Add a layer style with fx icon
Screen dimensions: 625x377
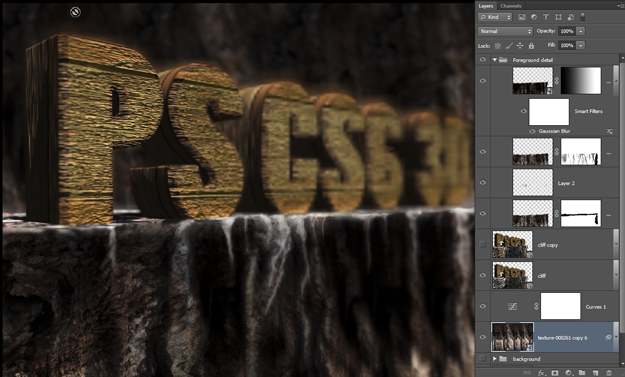[x=541, y=373]
